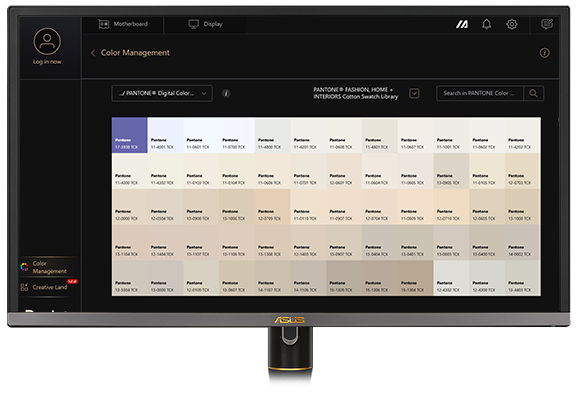Select the Pantone 11-0607 TCX swatch
Image resolution: width=578 pixels, height=400 pixels.
tap(415, 135)
